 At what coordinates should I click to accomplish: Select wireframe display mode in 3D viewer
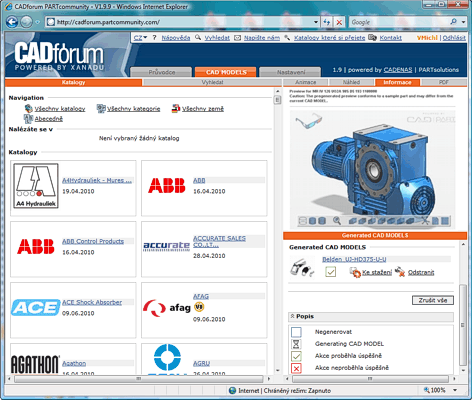[303, 221]
